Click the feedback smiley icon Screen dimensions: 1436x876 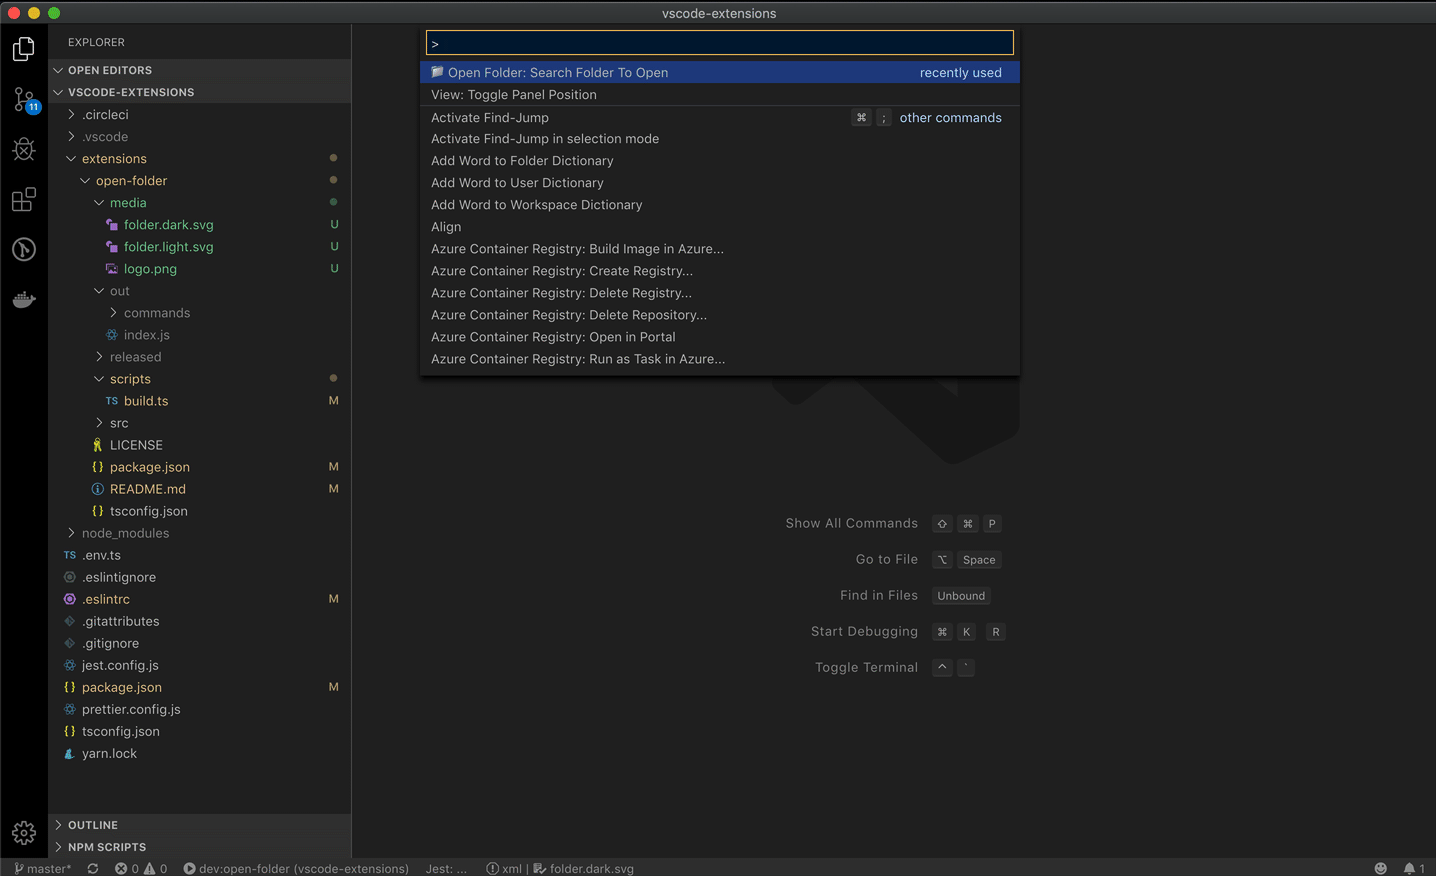(x=1381, y=868)
